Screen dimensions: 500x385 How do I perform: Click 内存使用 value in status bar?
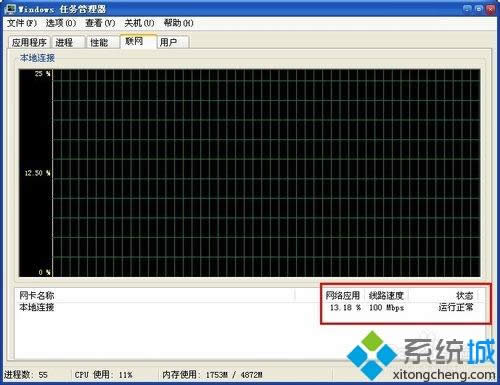pos(212,375)
